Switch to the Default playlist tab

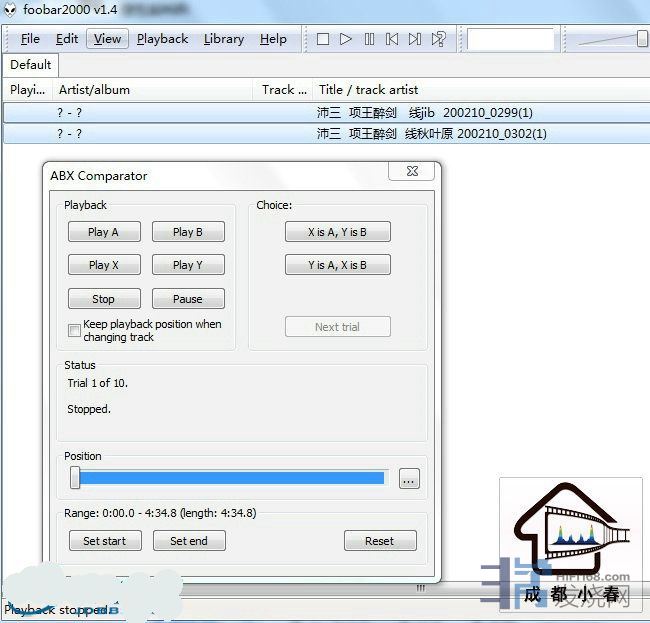click(x=31, y=65)
